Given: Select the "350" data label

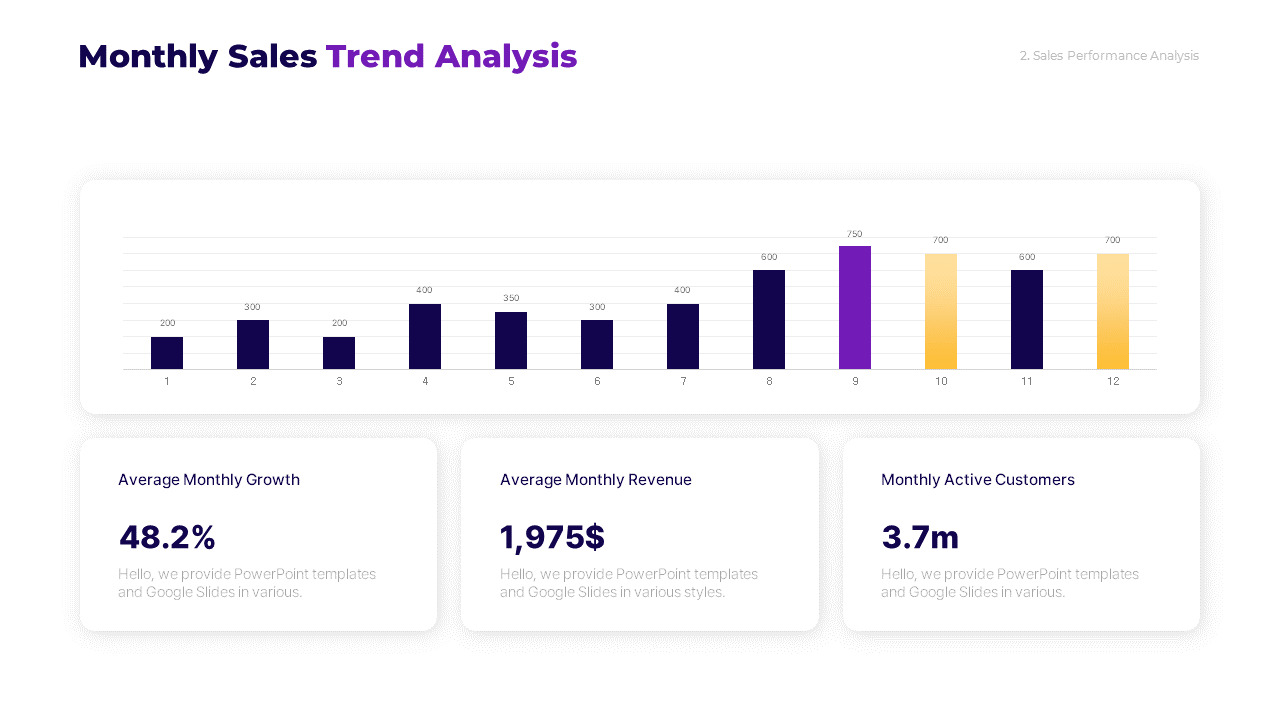Looking at the screenshot, I should click(511, 298).
